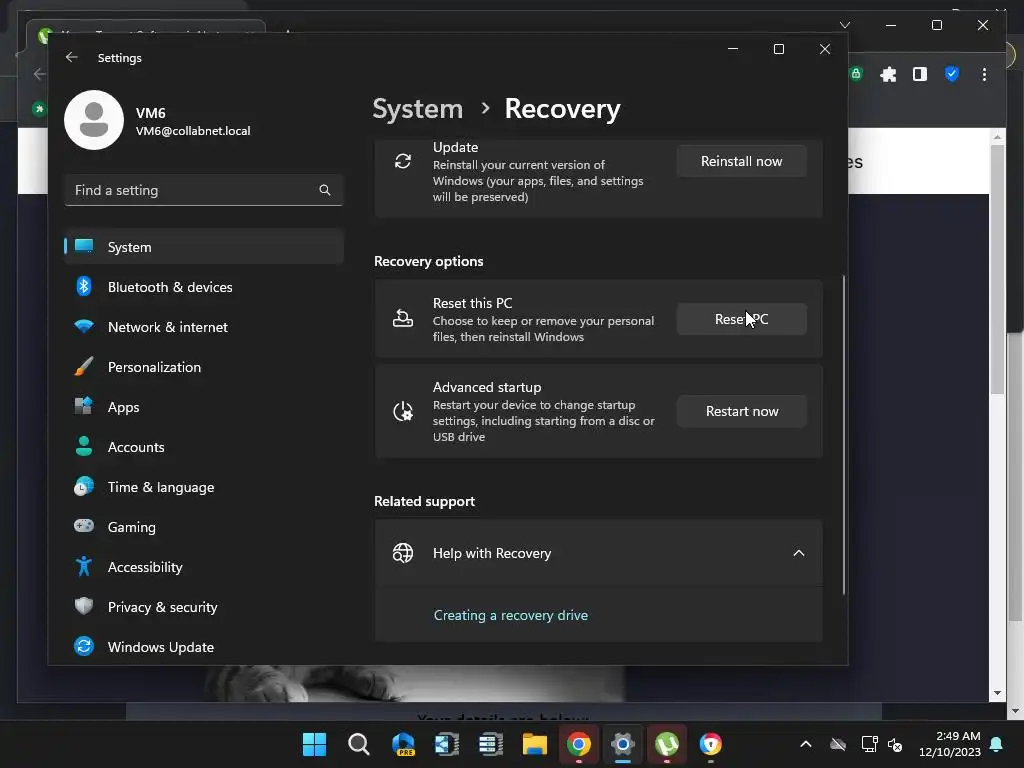Switch to Chrome from taskbar
Screen dimensions: 1024x768
(x=579, y=744)
